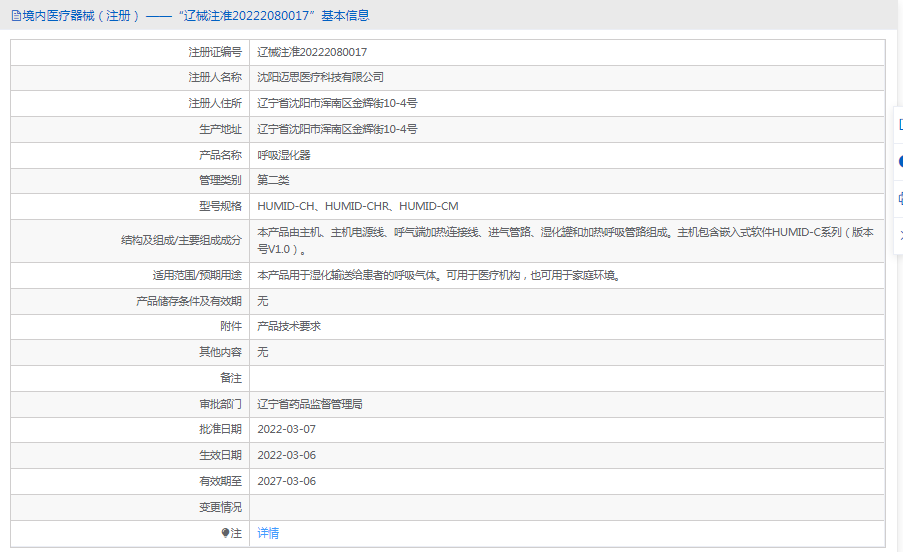Click the label 其他内容

tap(221, 352)
